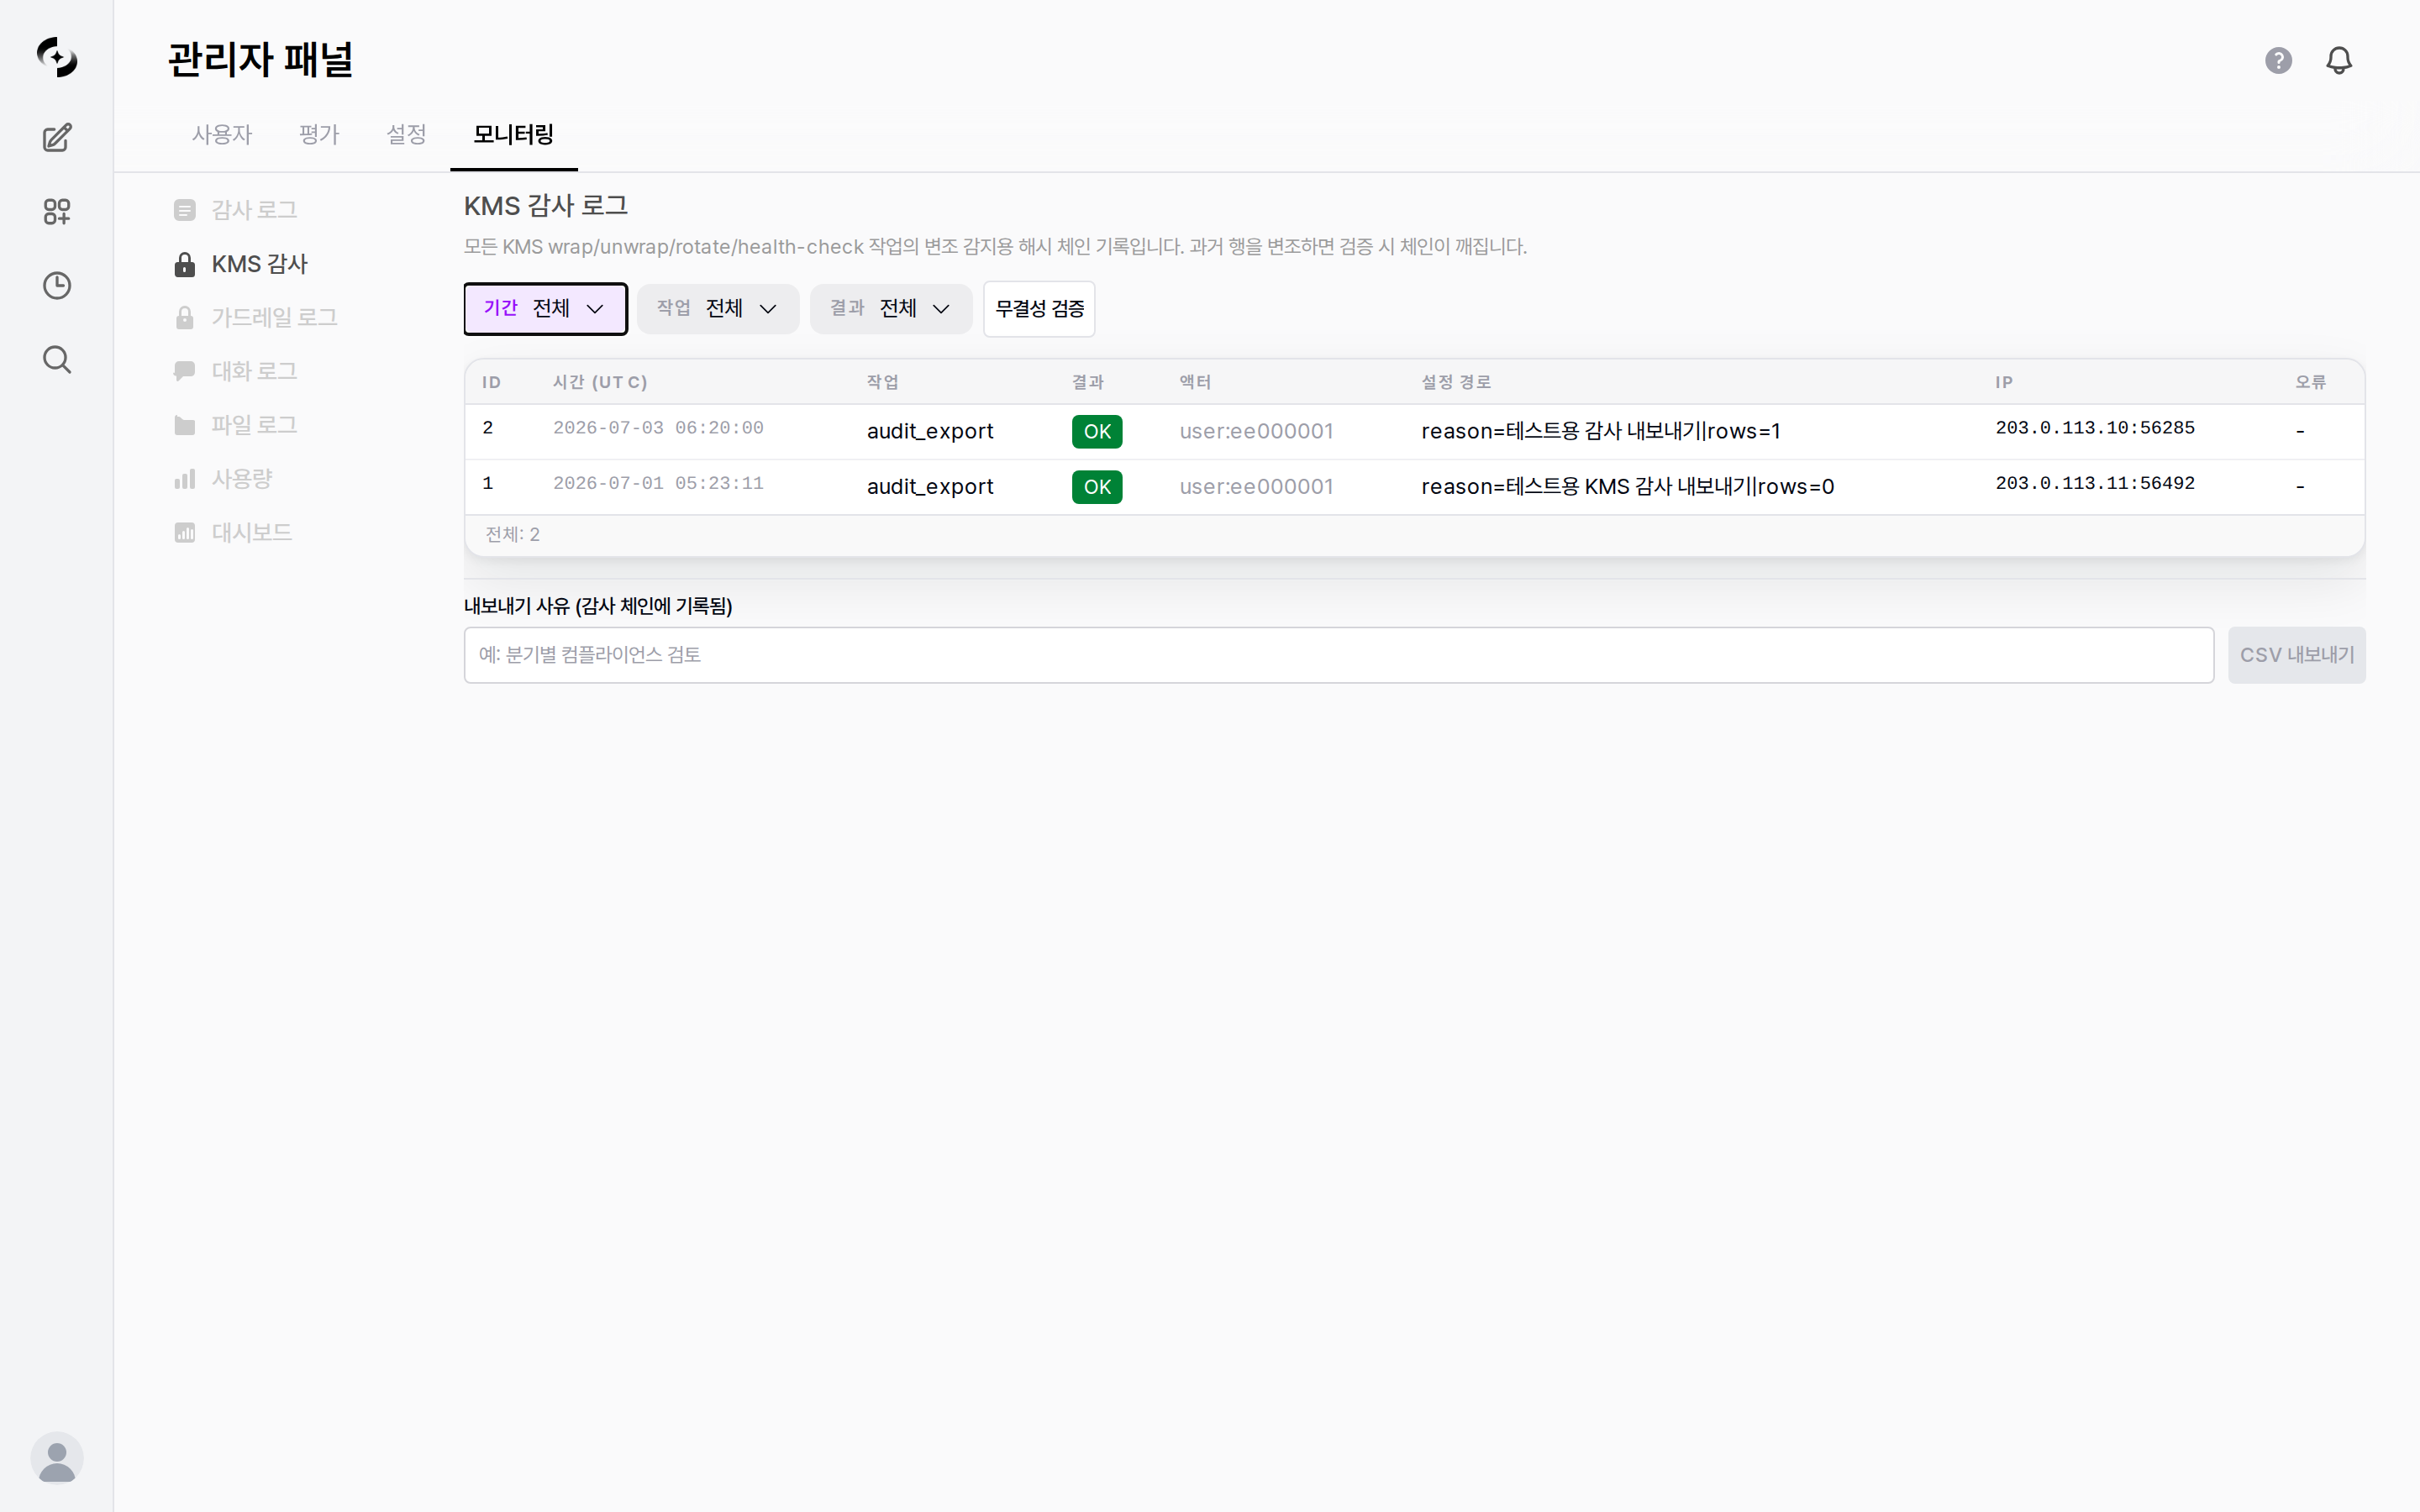Switch to the 설정 tab
The width and height of the screenshot is (2420, 1512).
pos(406,134)
